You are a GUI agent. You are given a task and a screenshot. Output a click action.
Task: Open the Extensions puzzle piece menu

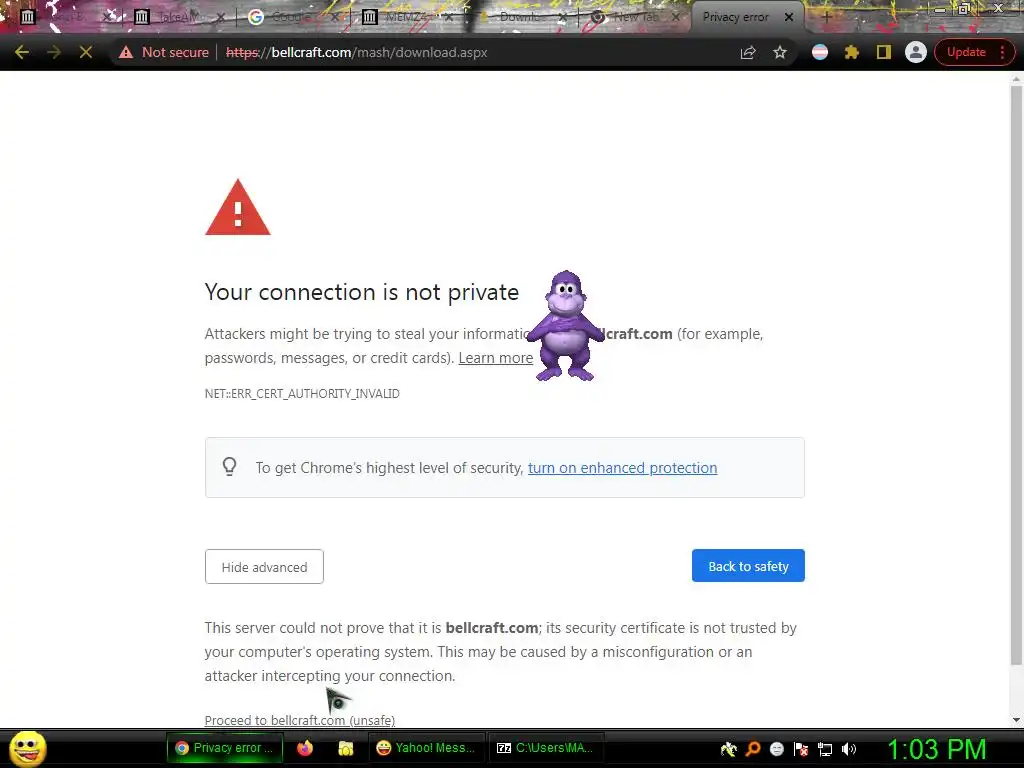pos(852,52)
